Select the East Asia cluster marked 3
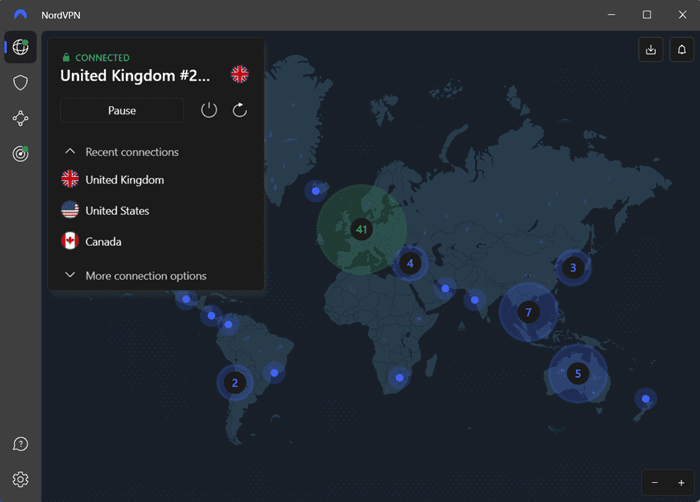Image resolution: width=700 pixels, height=502 pixels. coord(573,268)
